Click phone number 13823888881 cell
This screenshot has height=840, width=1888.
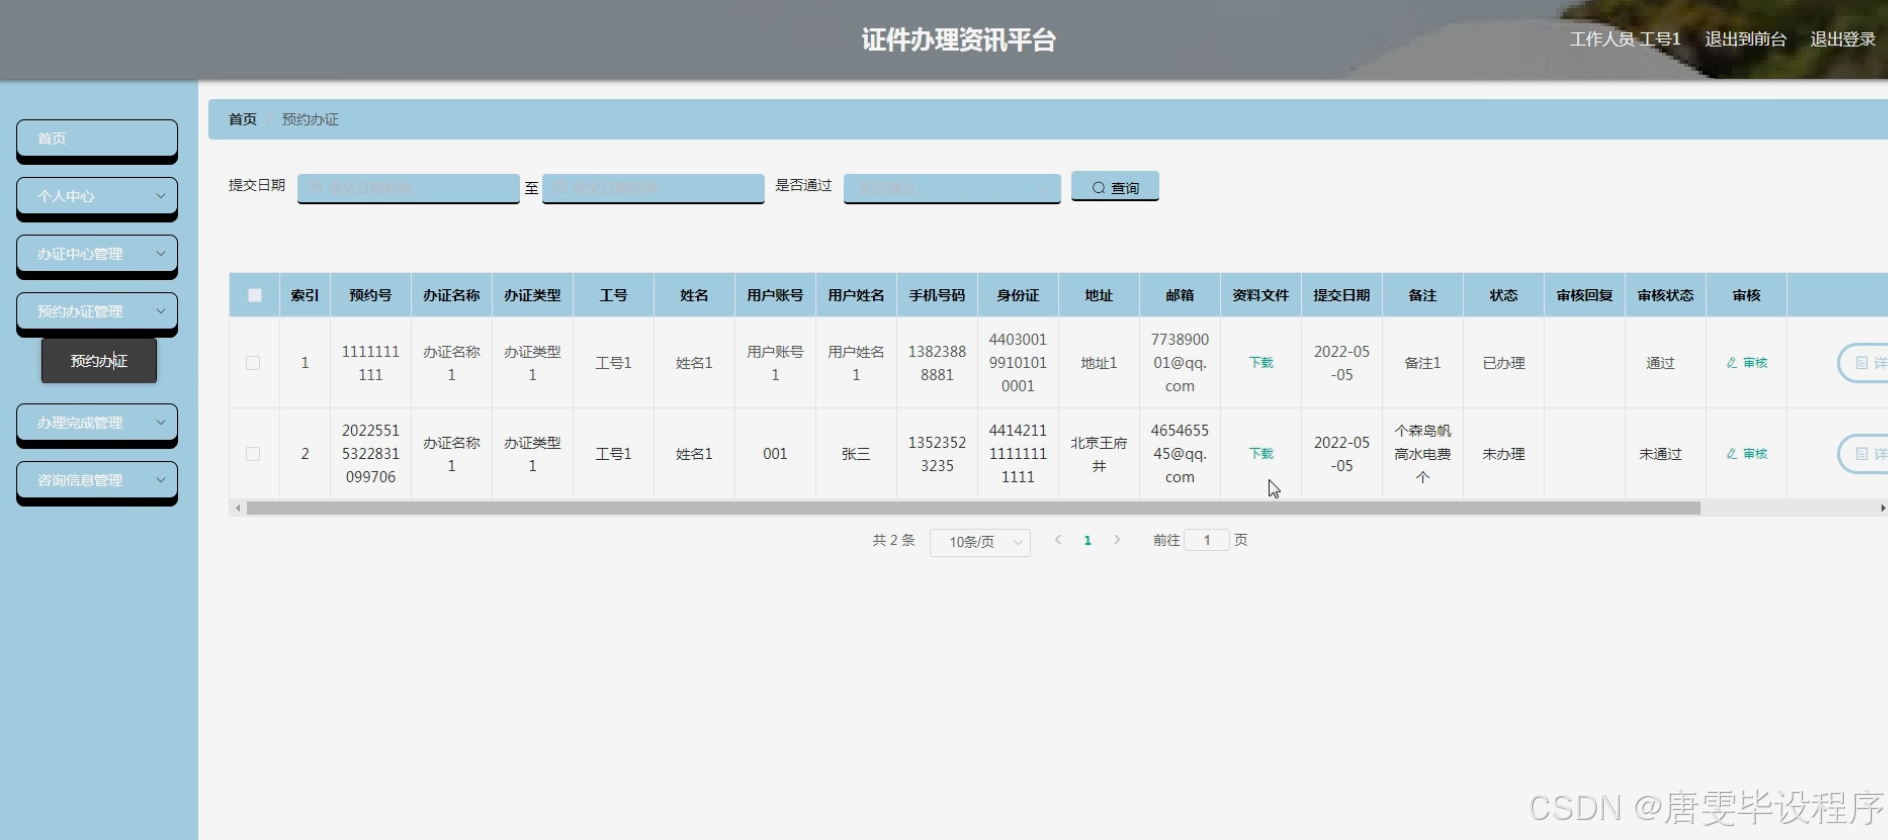point(937,363)
